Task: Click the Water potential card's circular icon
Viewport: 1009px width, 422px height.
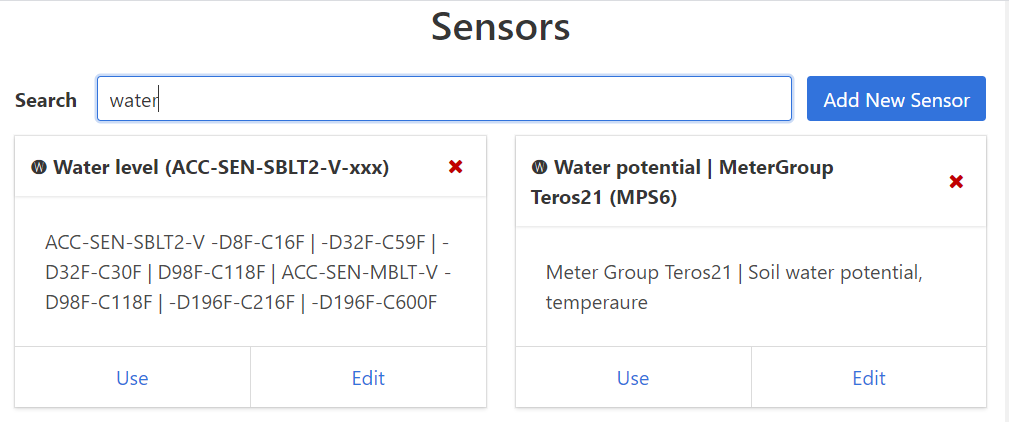Action: [x=539, y=167]
